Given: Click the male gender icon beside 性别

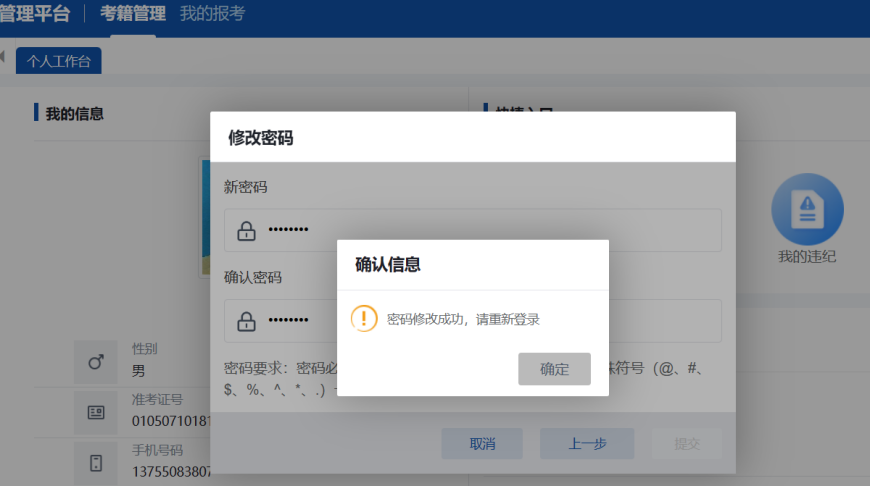Looking at the screenshot, I should pyautogui.click(x=96, y=362).
